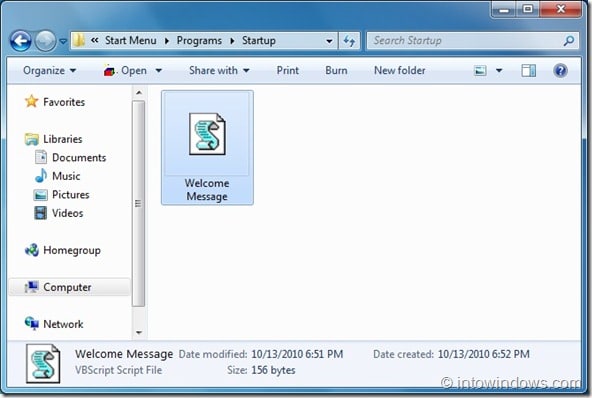Toggle the preview pane icon
The image size is (592, 398).
[x=528, y=71]
